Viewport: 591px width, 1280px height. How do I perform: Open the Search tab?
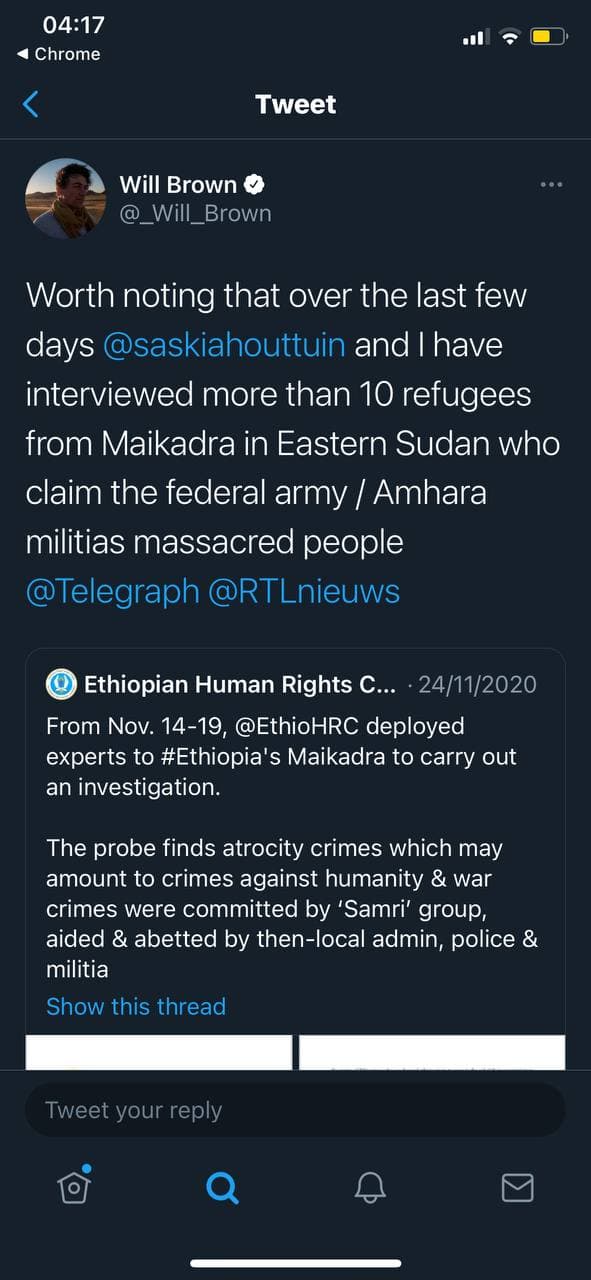[x=222, y=1187]
